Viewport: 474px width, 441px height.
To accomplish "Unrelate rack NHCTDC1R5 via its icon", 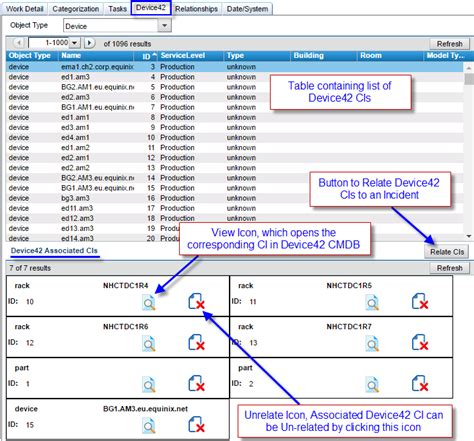I will click(x=420, y=301).
